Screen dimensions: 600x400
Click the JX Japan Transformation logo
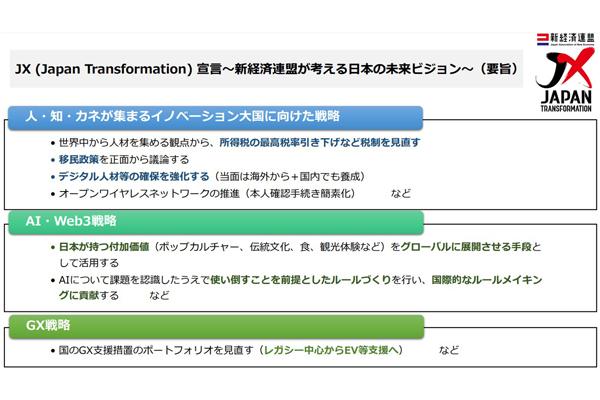(564, 81)
